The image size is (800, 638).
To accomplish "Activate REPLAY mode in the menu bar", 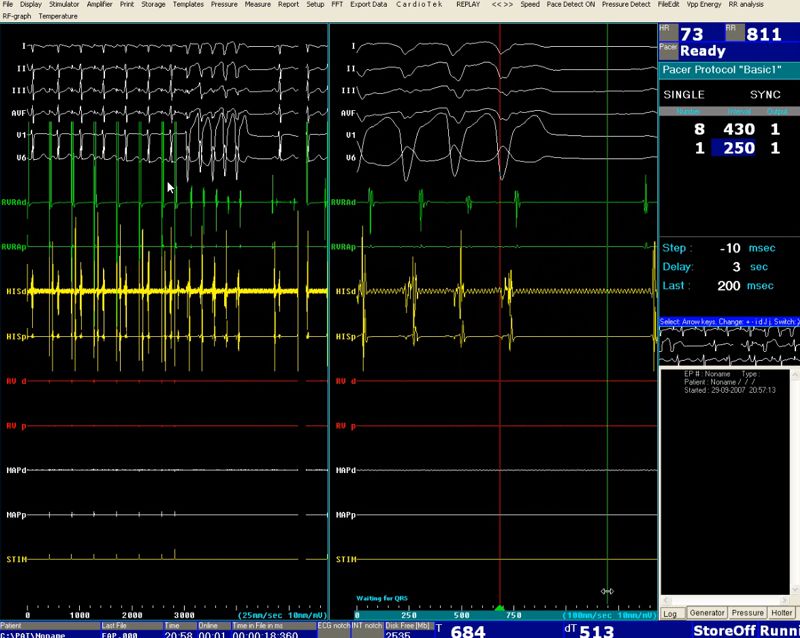I will [468, 4].
